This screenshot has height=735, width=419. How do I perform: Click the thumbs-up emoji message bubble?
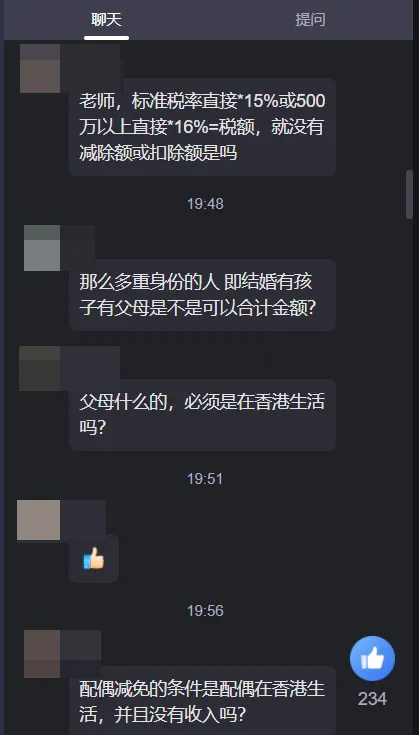click(94, 559)
